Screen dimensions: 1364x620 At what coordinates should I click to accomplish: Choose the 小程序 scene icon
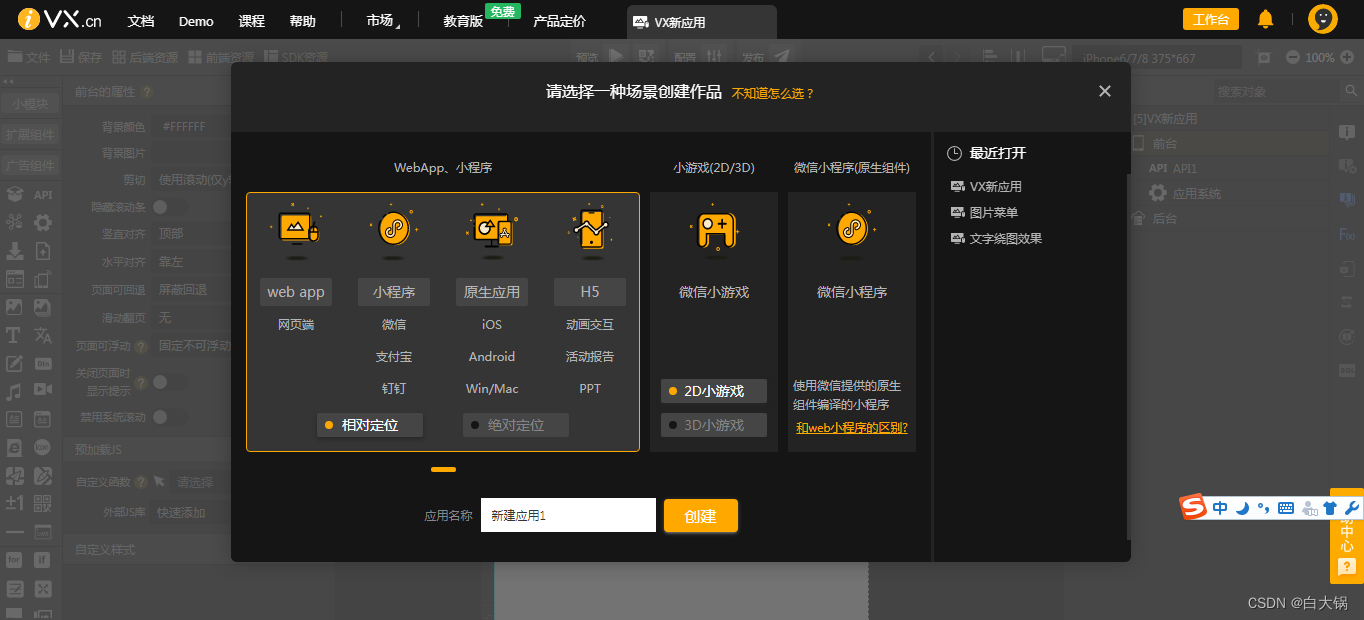394,230
